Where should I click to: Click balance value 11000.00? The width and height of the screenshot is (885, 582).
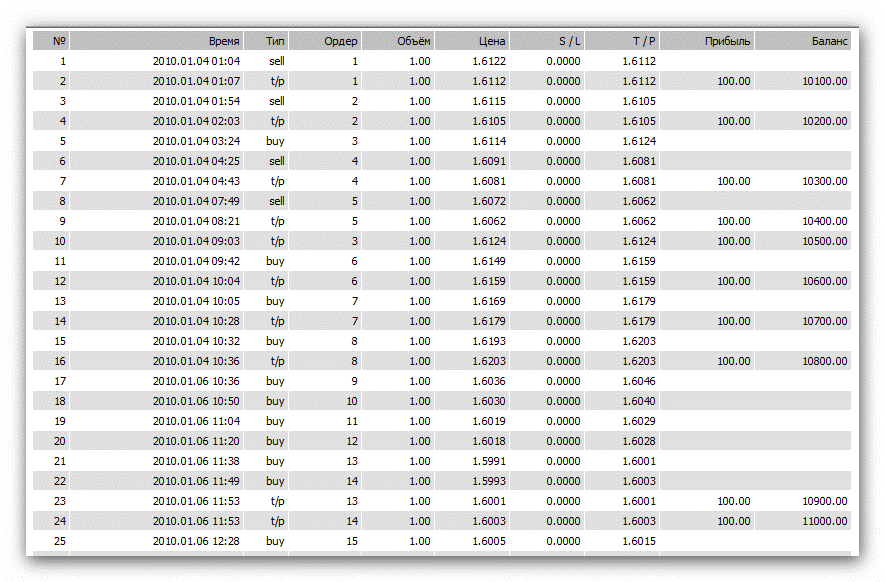tap(825, 522)
